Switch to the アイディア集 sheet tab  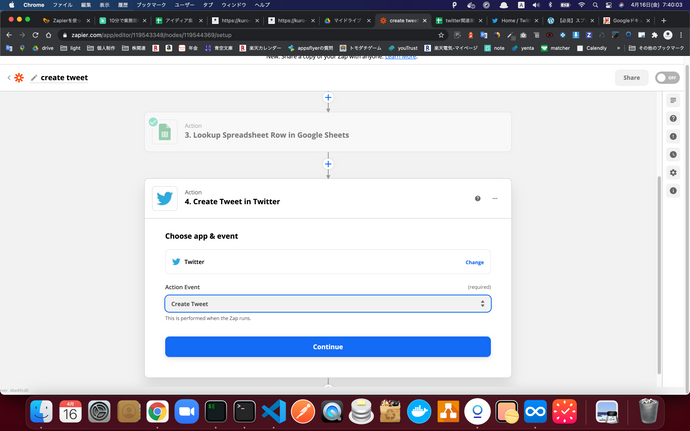180,21
